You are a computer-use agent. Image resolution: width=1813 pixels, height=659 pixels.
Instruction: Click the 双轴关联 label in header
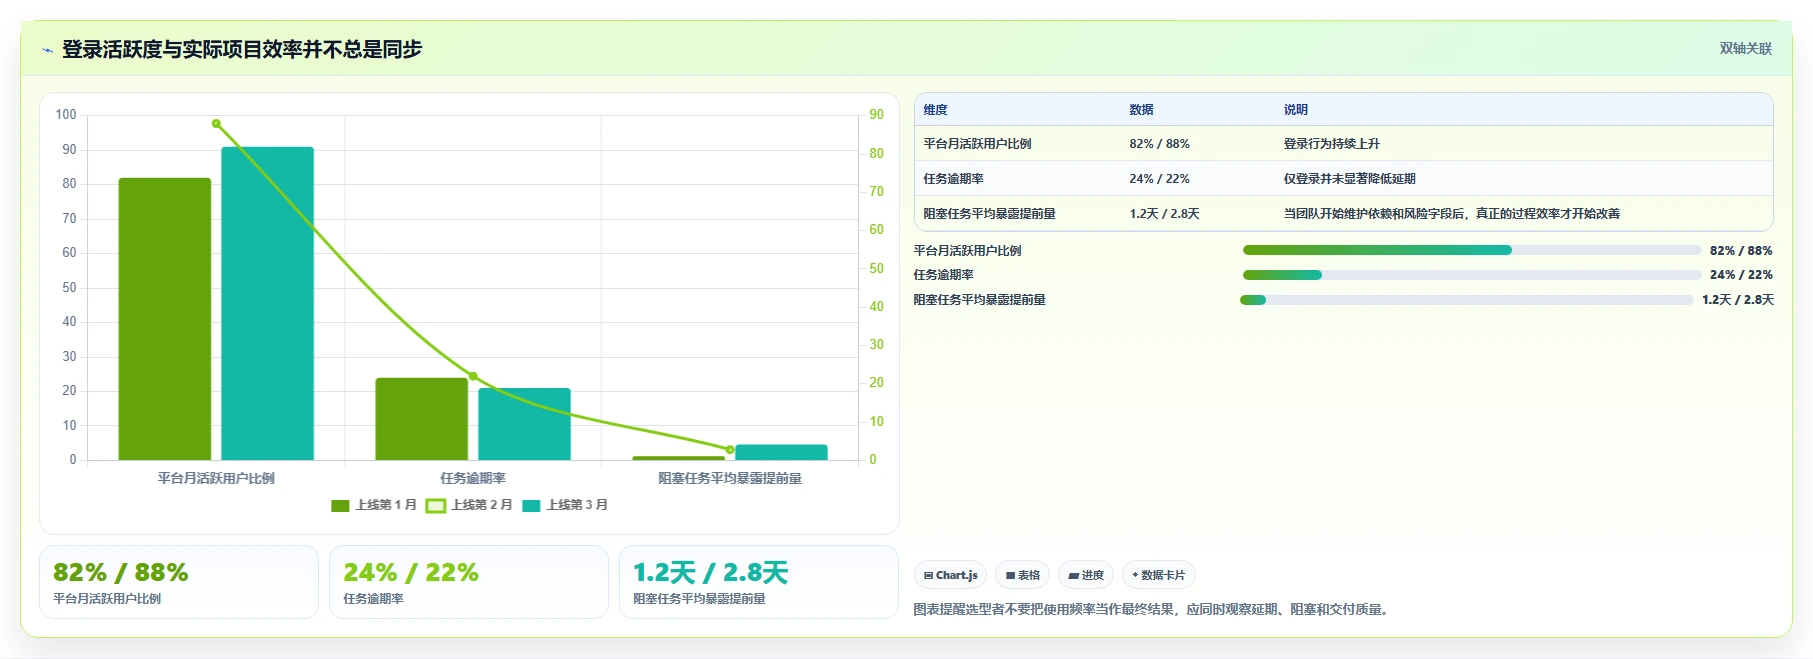point(1746,48)
